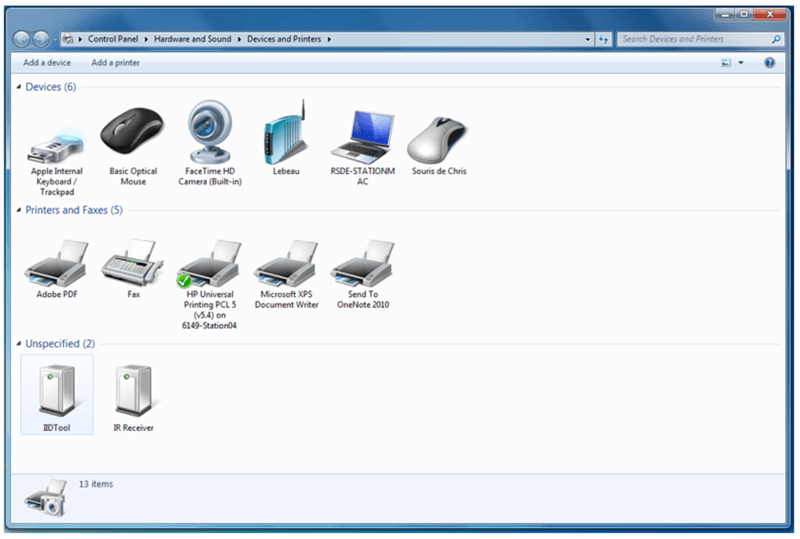Click Add a printer

(115, 63)
